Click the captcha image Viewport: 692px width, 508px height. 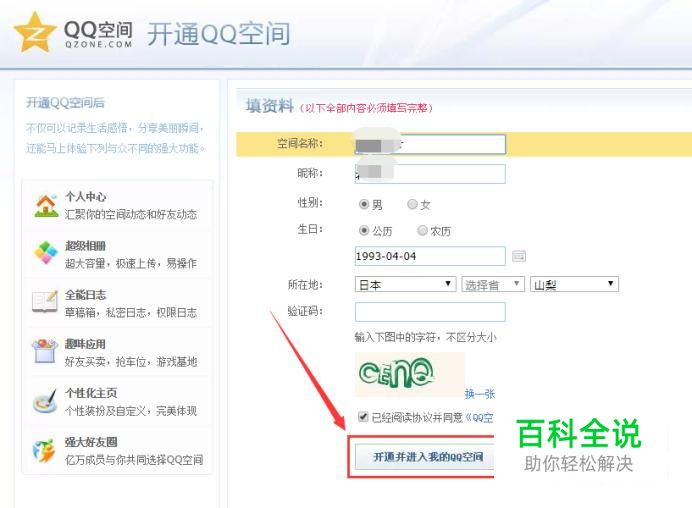tap(410, 374)
